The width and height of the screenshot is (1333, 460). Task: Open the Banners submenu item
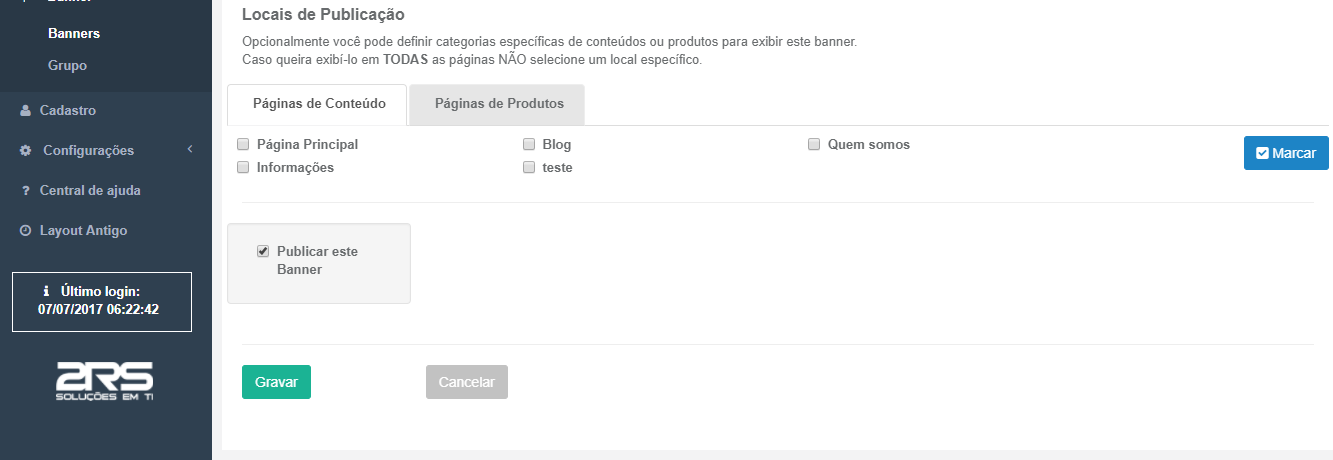(74, 33)
